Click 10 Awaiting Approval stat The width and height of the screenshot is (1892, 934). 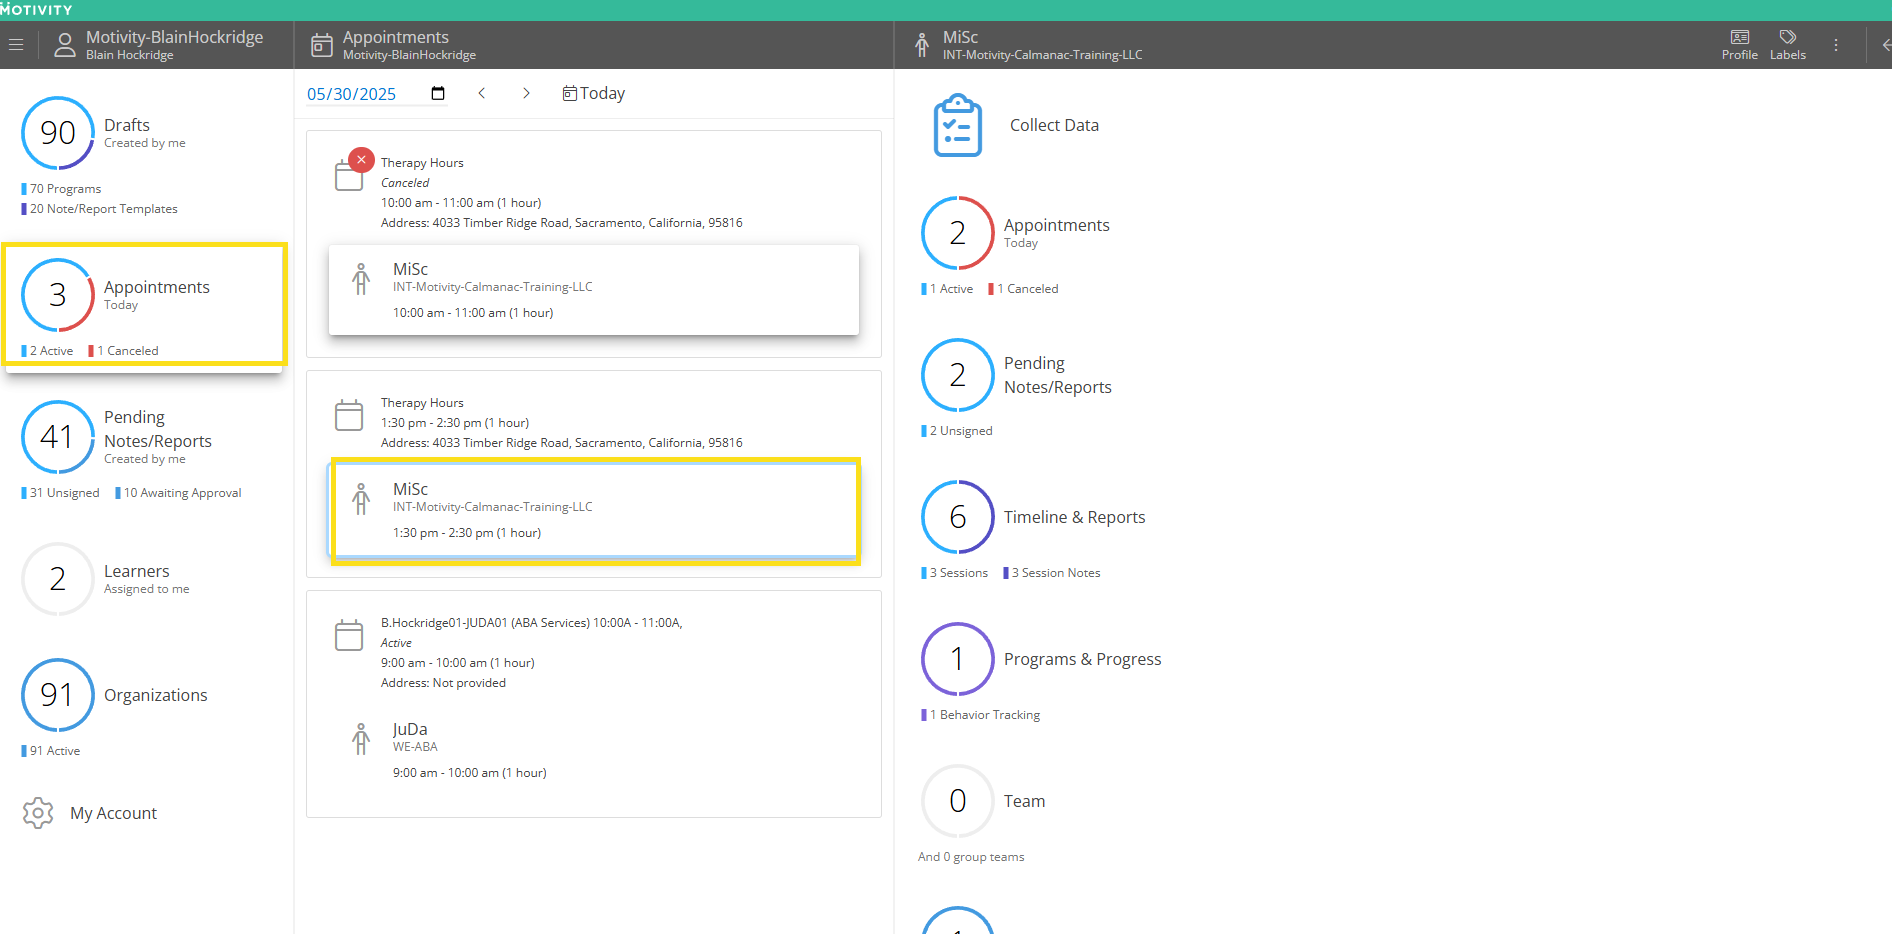[x=178, y=493]
